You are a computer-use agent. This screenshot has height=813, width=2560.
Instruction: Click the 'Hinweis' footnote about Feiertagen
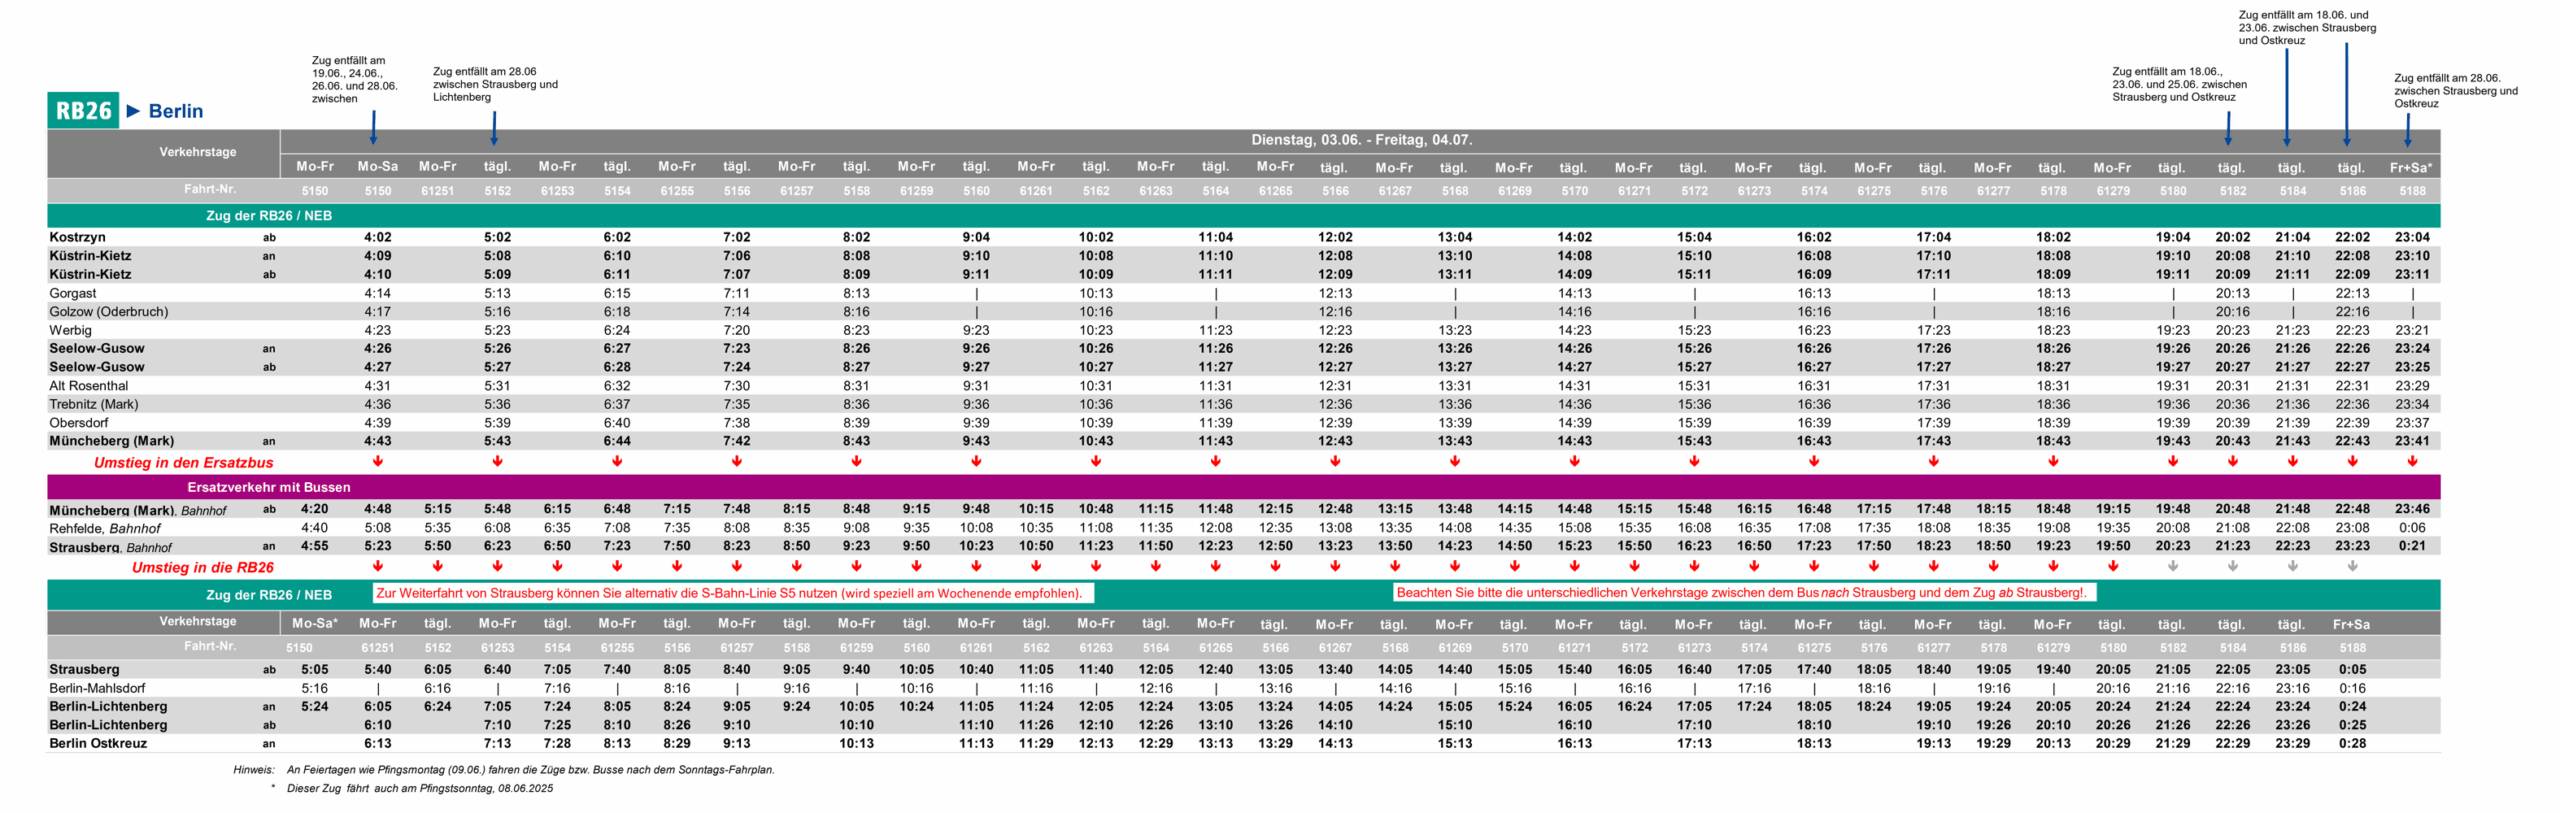tap(504, 769)
